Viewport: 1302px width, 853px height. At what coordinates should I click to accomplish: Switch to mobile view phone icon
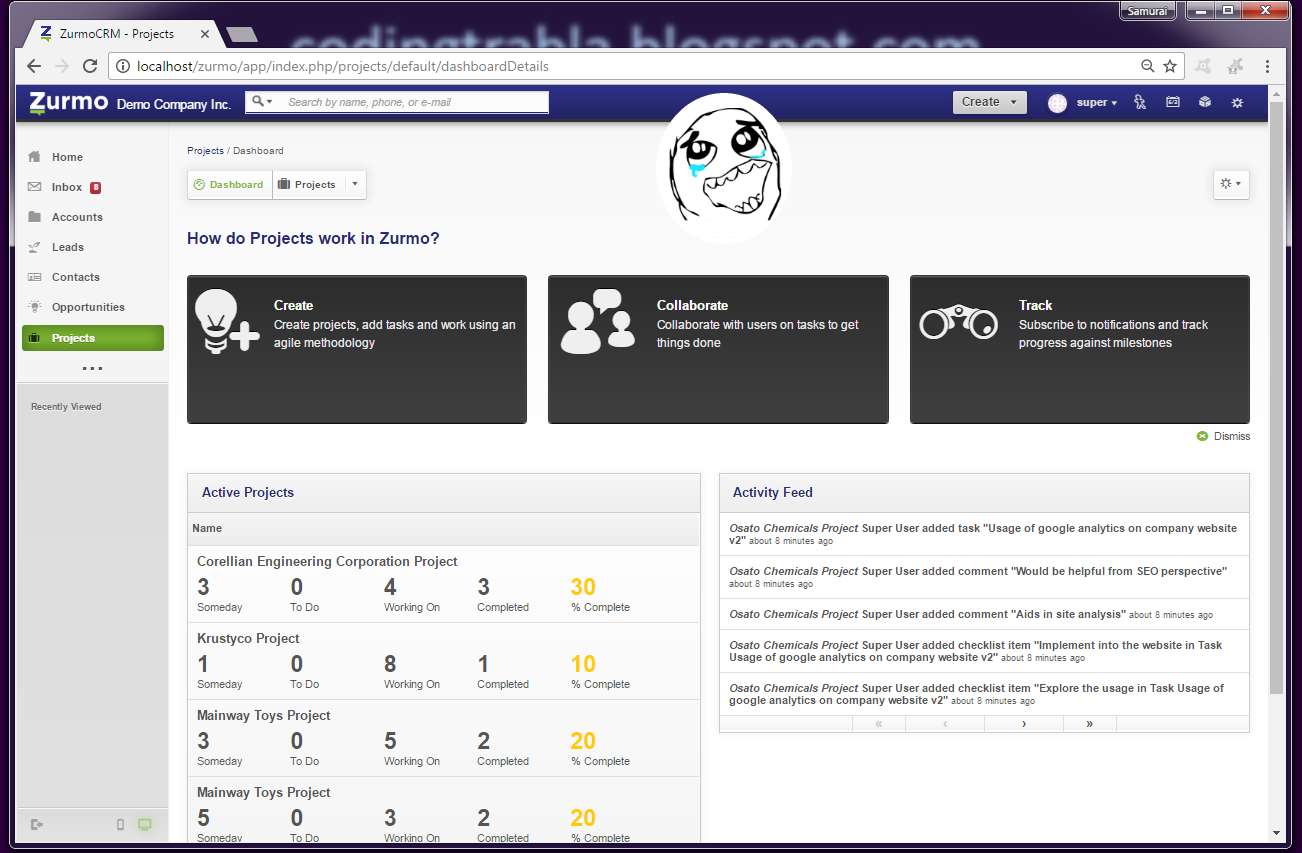[x=120, y=824]
